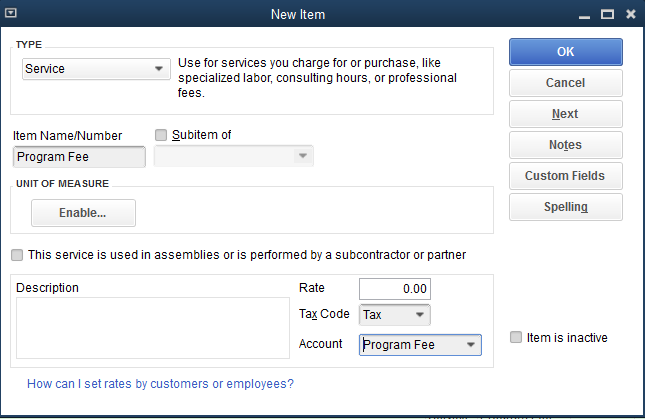Screen dimensions: 645x419
Task: Enable the subcontractor or partner service checkbox
Action: tap(17, 255)
